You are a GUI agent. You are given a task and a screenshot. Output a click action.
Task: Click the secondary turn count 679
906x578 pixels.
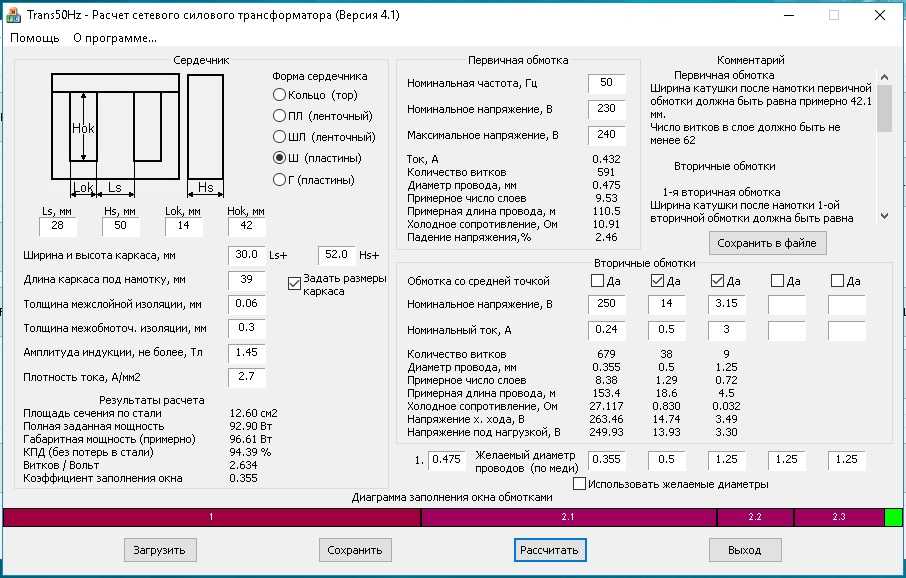(606, 354)
